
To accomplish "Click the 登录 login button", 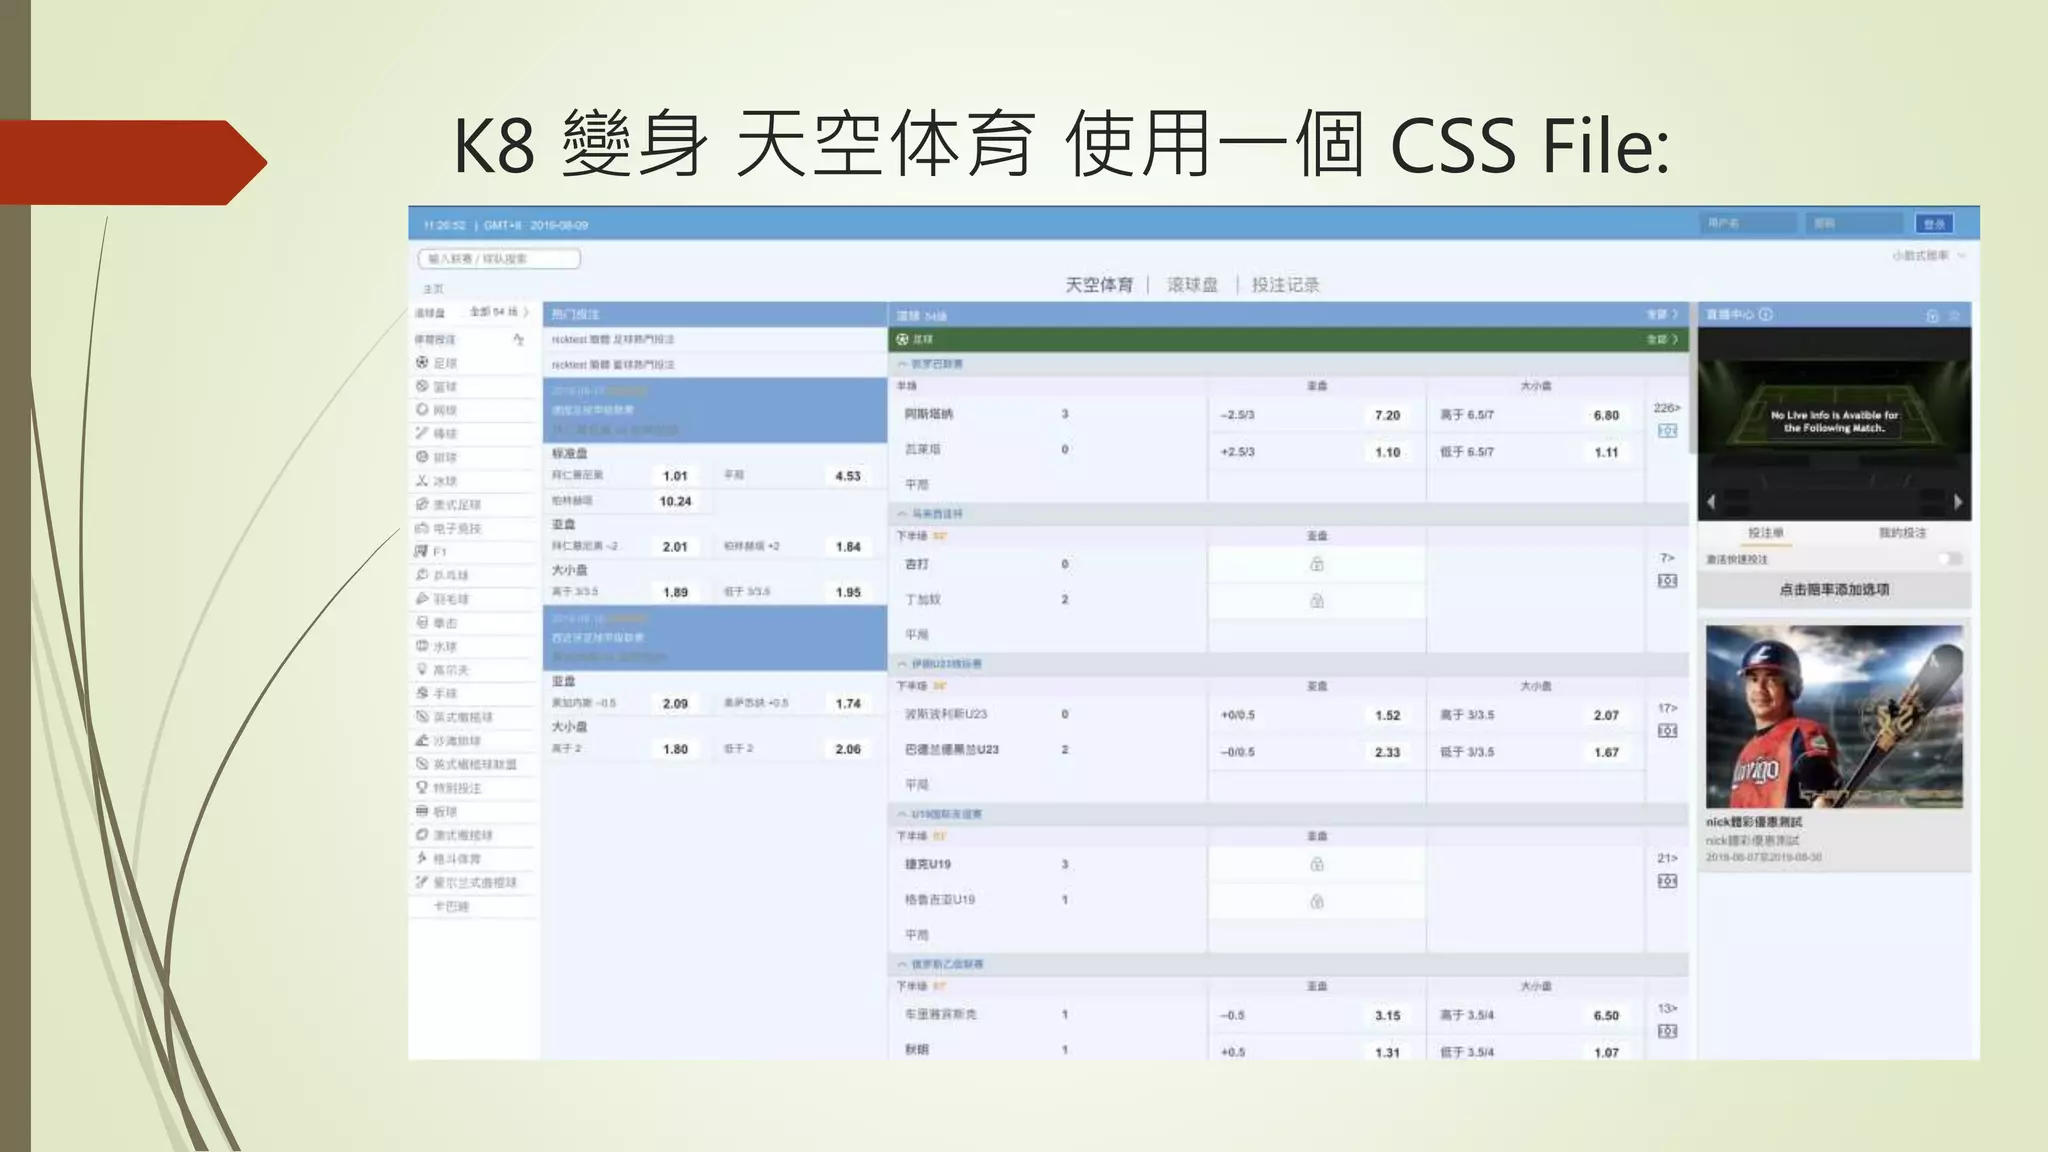I will click(1934, 224).
